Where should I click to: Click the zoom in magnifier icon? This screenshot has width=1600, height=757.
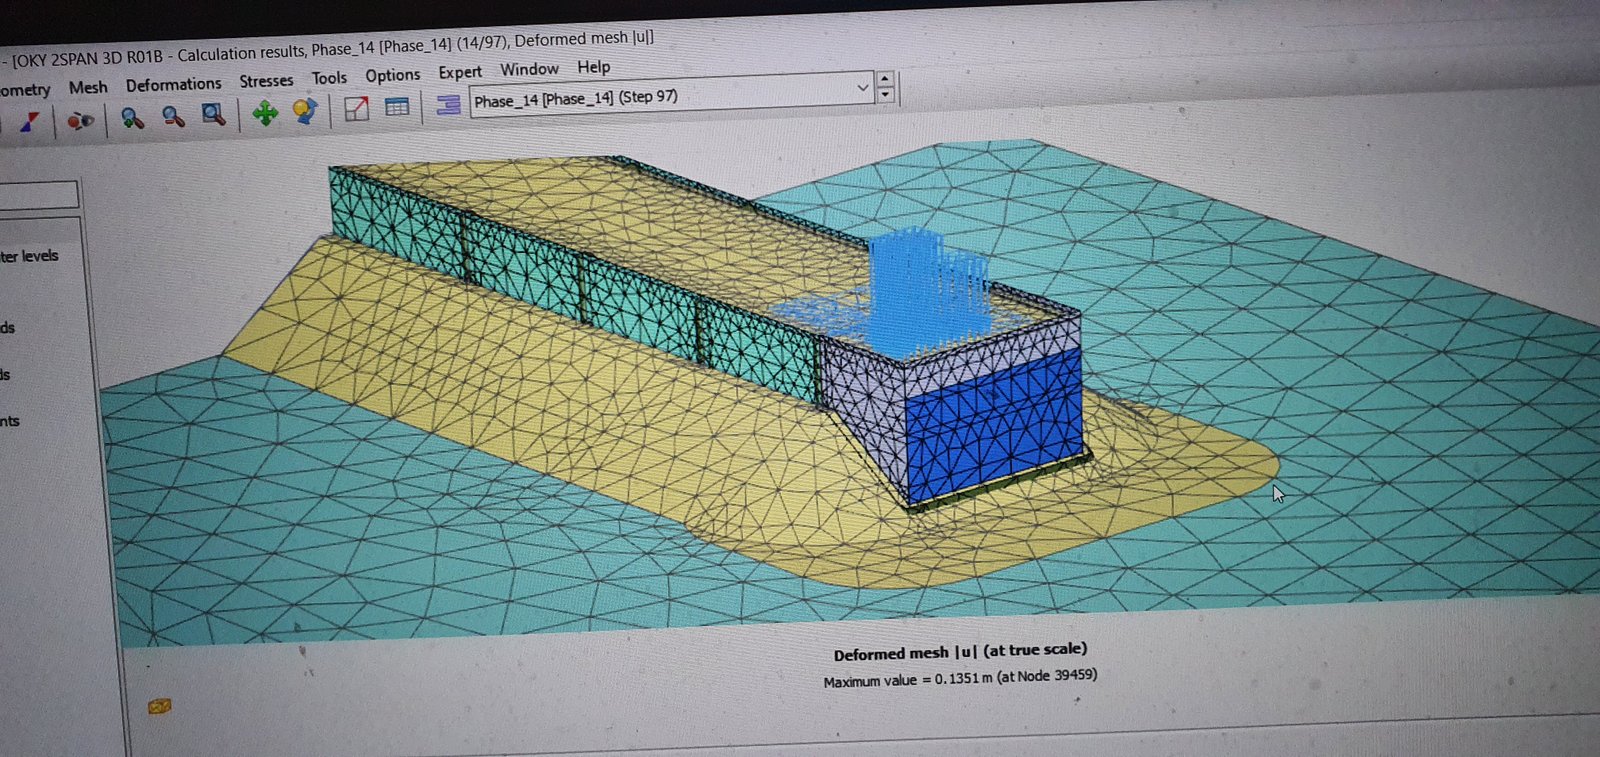pos(132,117)
